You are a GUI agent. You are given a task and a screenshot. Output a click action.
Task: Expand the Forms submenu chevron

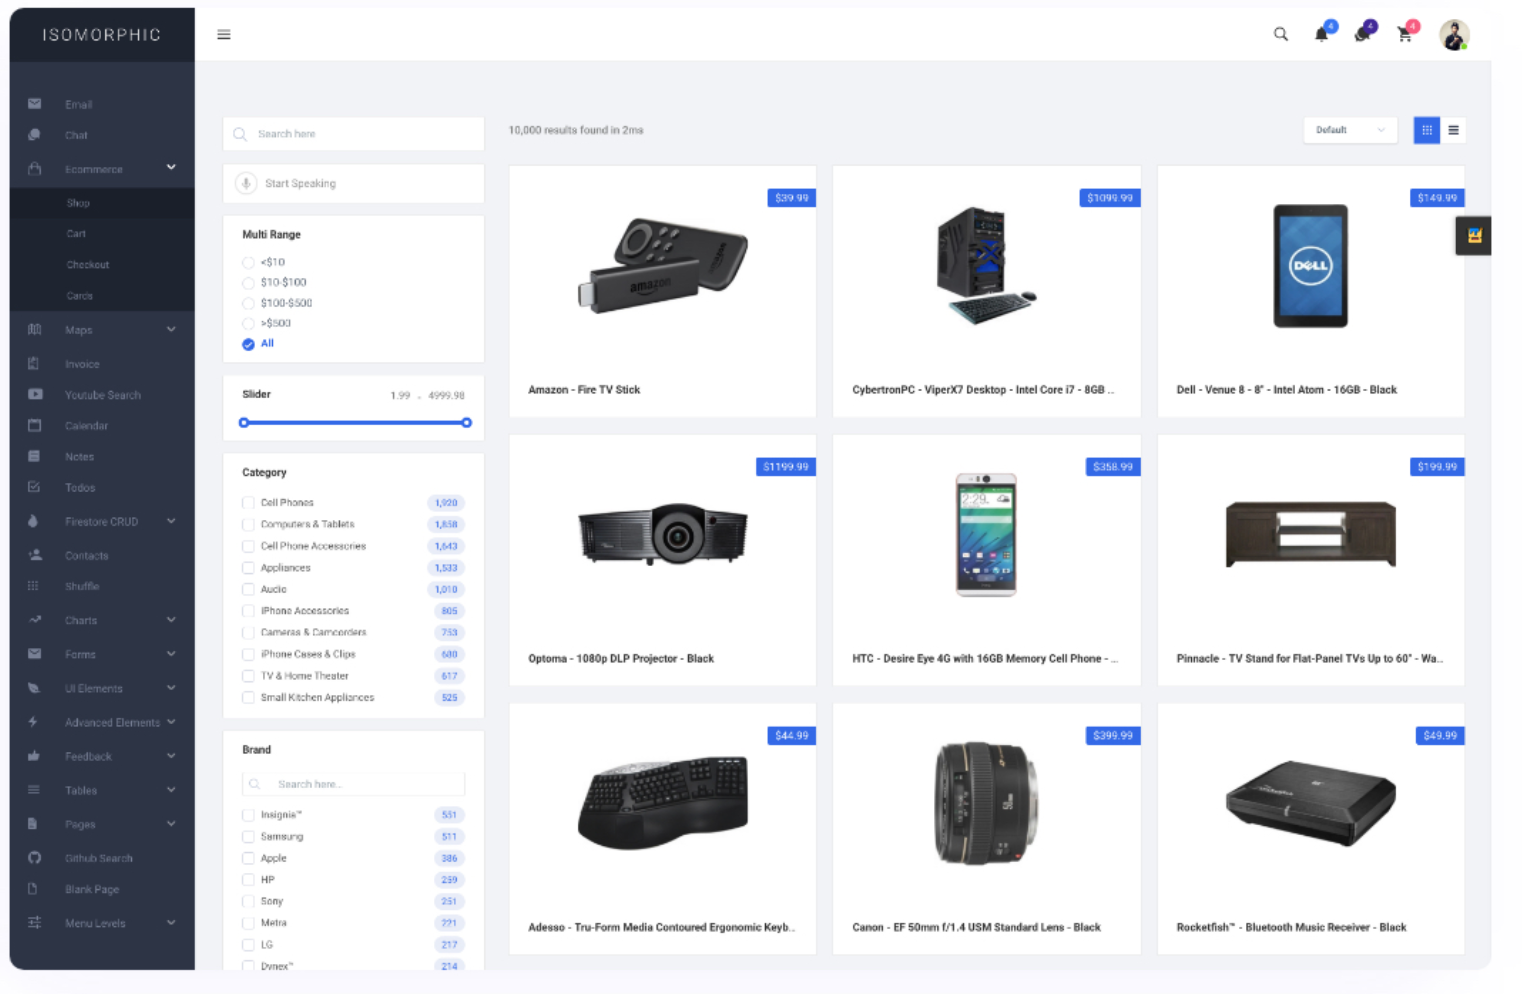[x=171, y=654]
